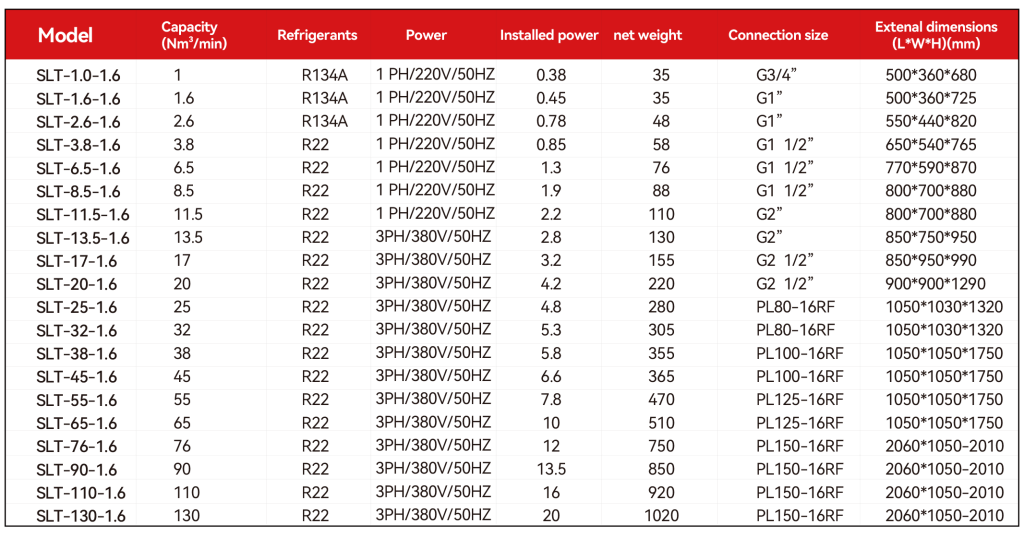This screenshot has height=537, width=1024.
Task: Click the SLT-1.0-1.6 model cell
Action: [x=78, y=74]
